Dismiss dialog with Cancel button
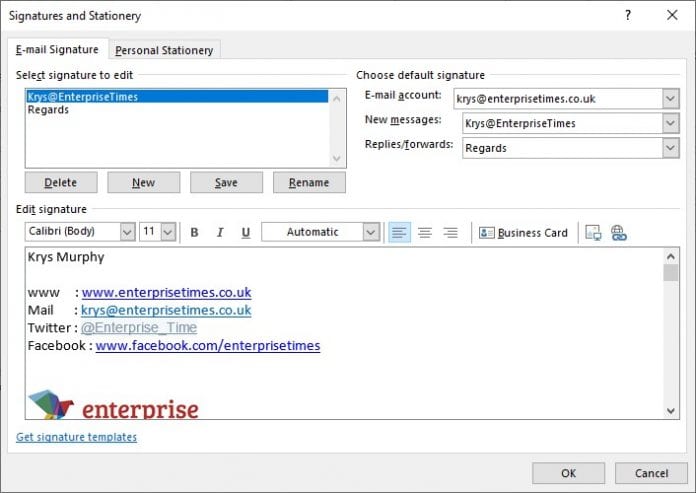Viewport: 696px width, 493px height. click(x=651, y=473)
